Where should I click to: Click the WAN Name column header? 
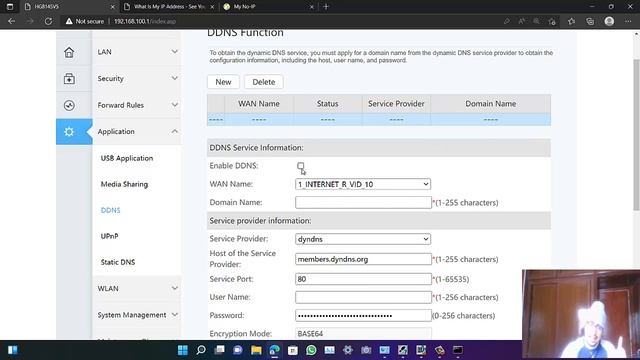click(x=259, y=104)
